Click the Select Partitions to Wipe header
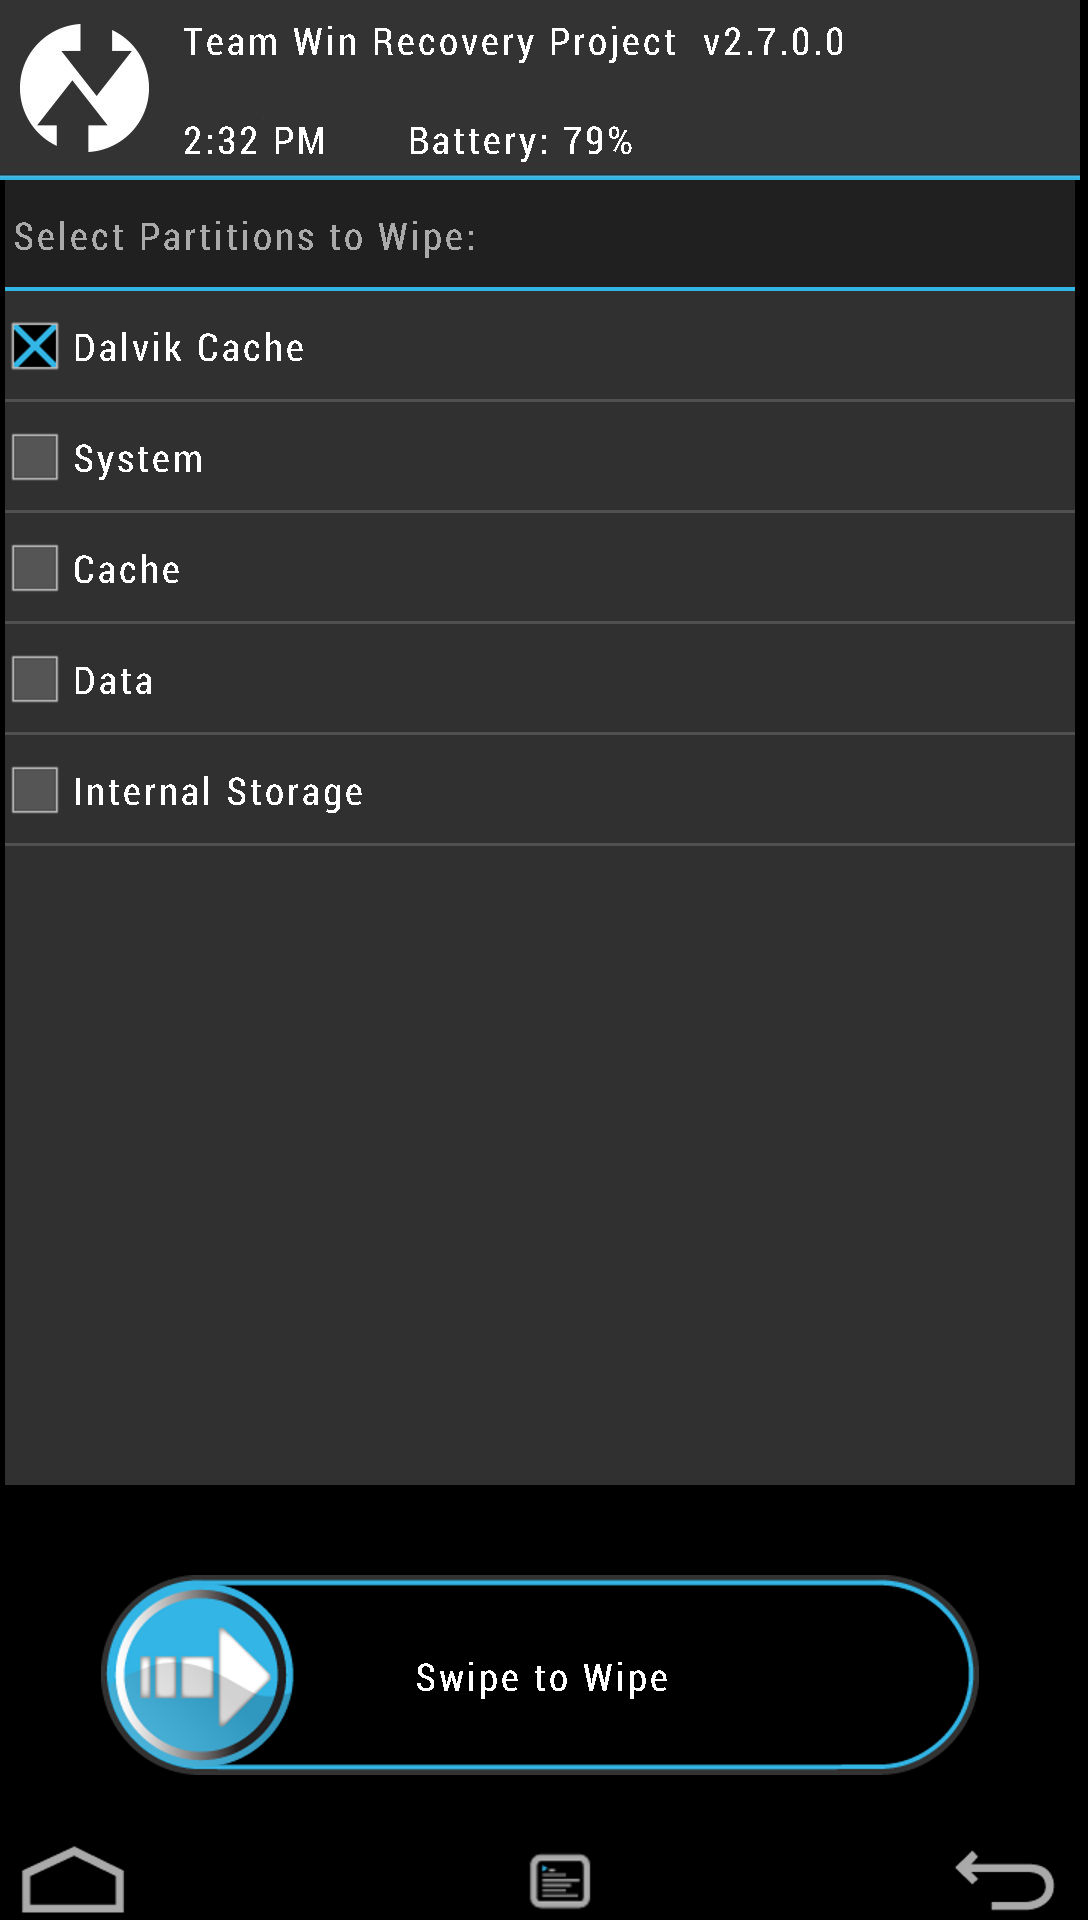Screen dimensions: 1088x1920 click(x=245, y=237)
